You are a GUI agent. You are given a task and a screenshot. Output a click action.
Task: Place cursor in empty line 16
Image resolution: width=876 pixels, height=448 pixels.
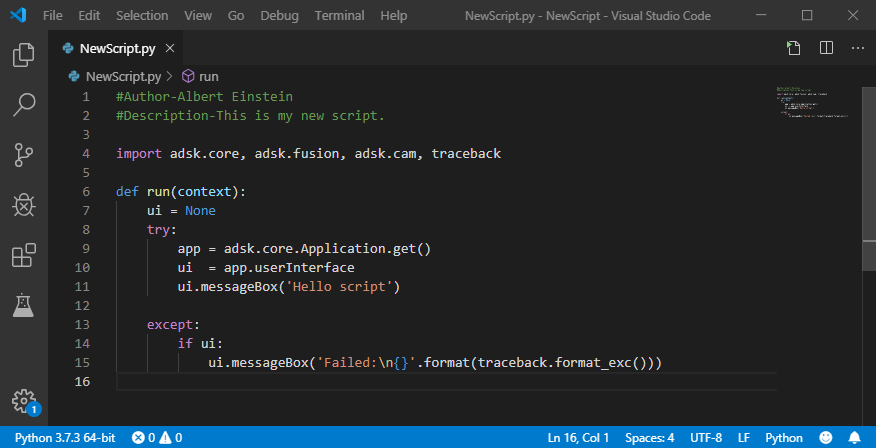pyautogui.click(x=446, y=382)
